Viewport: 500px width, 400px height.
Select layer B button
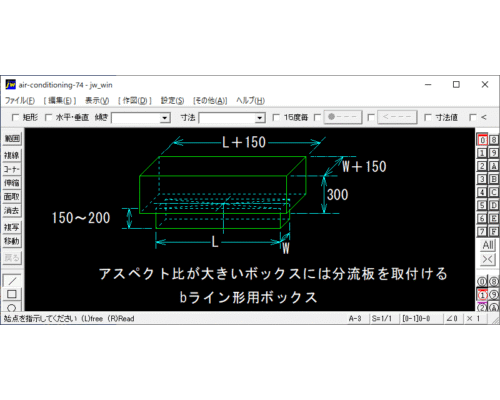click(x=494, y=179)
